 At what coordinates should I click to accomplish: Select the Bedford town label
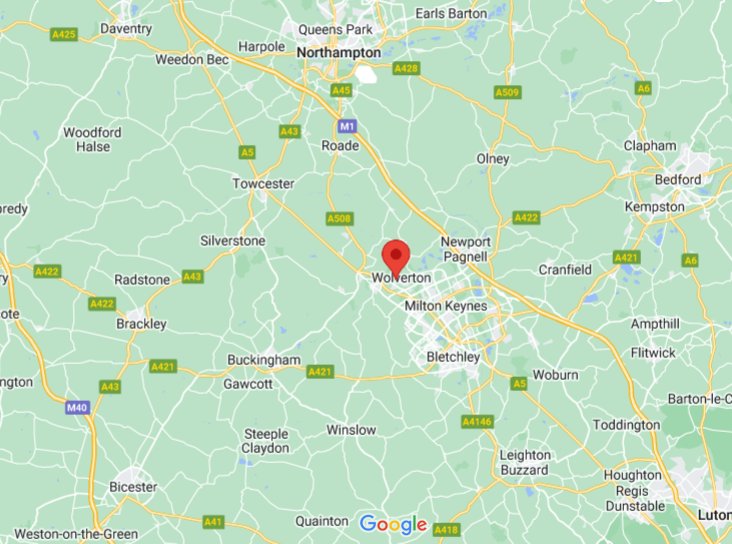click(x=678, y=179)
